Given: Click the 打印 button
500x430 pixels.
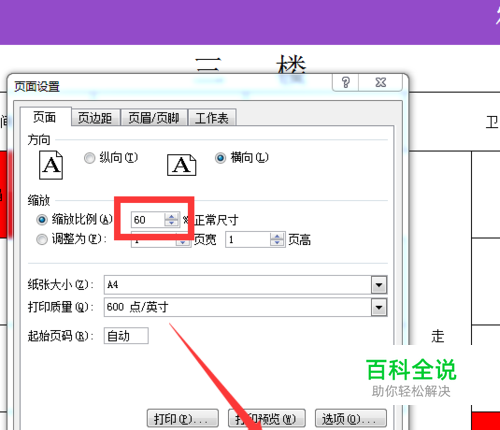Looking at the screenshot, I should click(x=183, y=419).
